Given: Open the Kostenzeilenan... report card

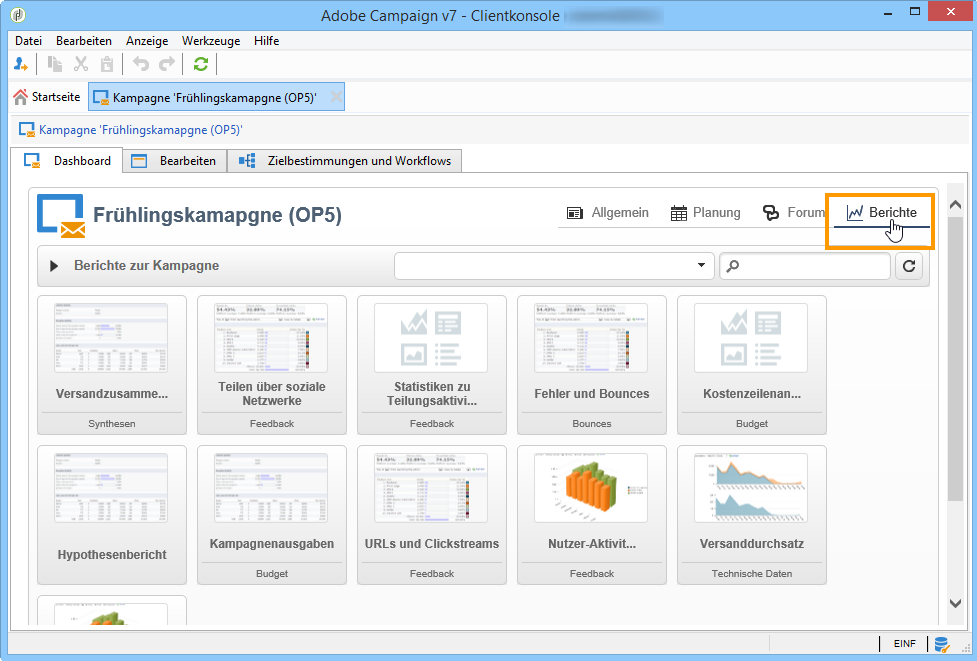Looking at the screenshot, I should 752,365.
